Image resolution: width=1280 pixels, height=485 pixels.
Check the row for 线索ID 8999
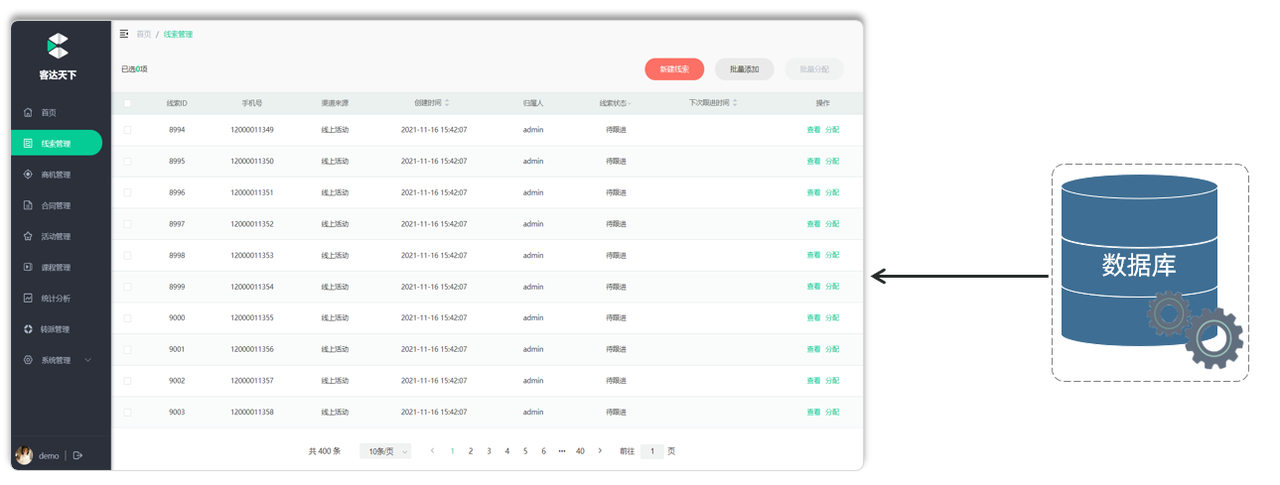pyautogui.click(x=127, y=286)
